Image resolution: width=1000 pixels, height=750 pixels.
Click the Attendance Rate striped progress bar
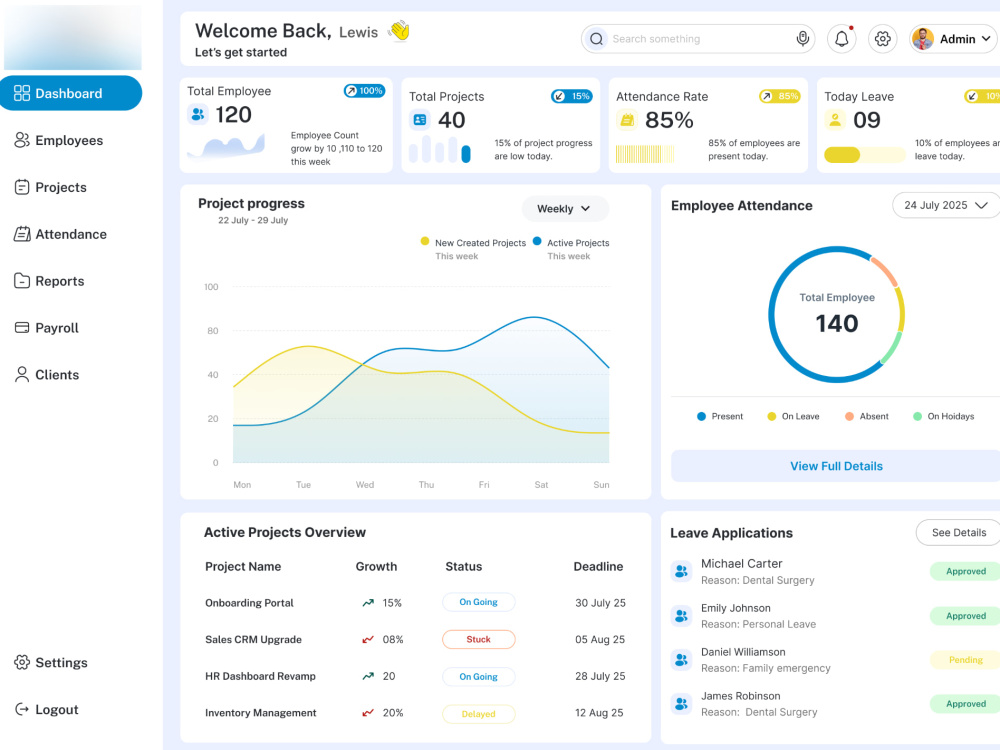(645, 154)
